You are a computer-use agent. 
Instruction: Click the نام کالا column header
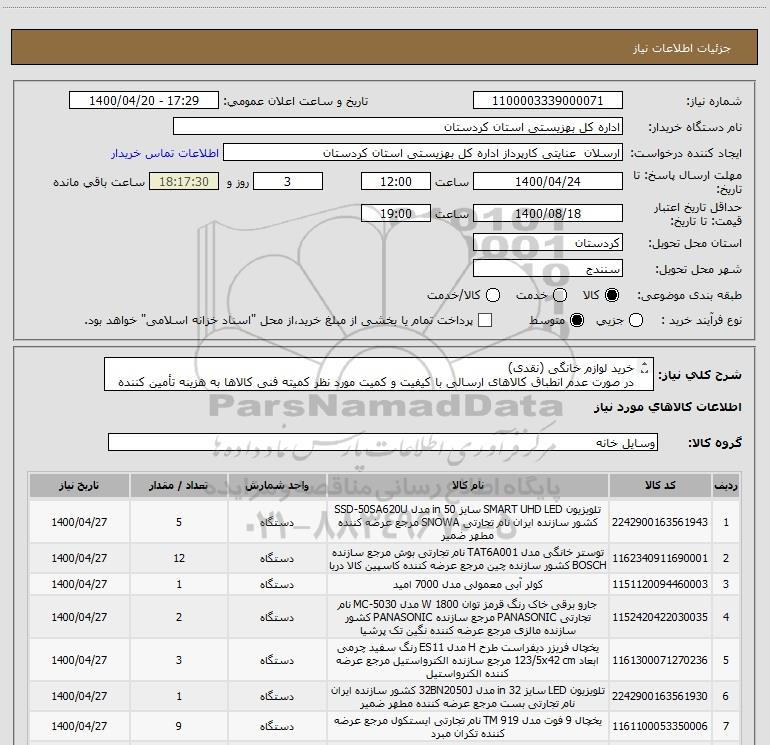coord(468,485)
